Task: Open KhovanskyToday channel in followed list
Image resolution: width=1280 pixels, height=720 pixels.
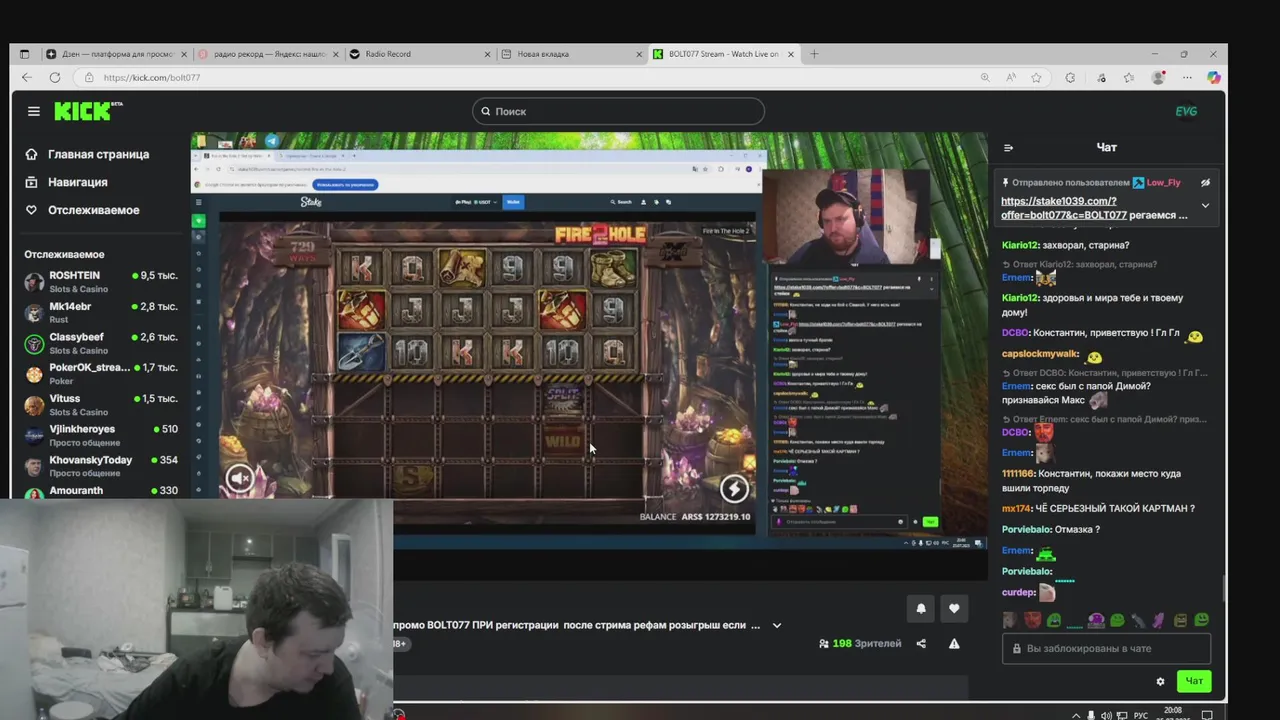Action: (x=102, y=466)
